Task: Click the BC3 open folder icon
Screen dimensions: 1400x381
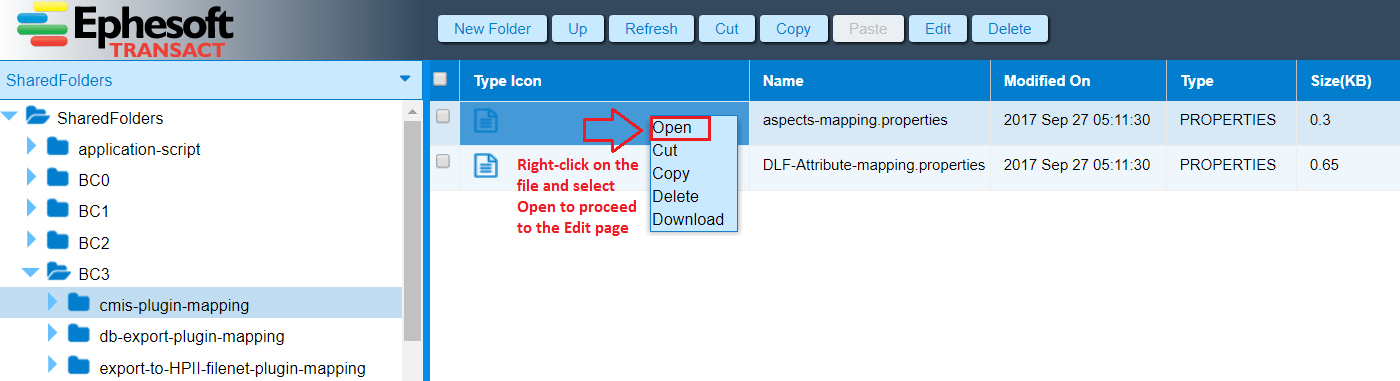Action: click(58, 271)
